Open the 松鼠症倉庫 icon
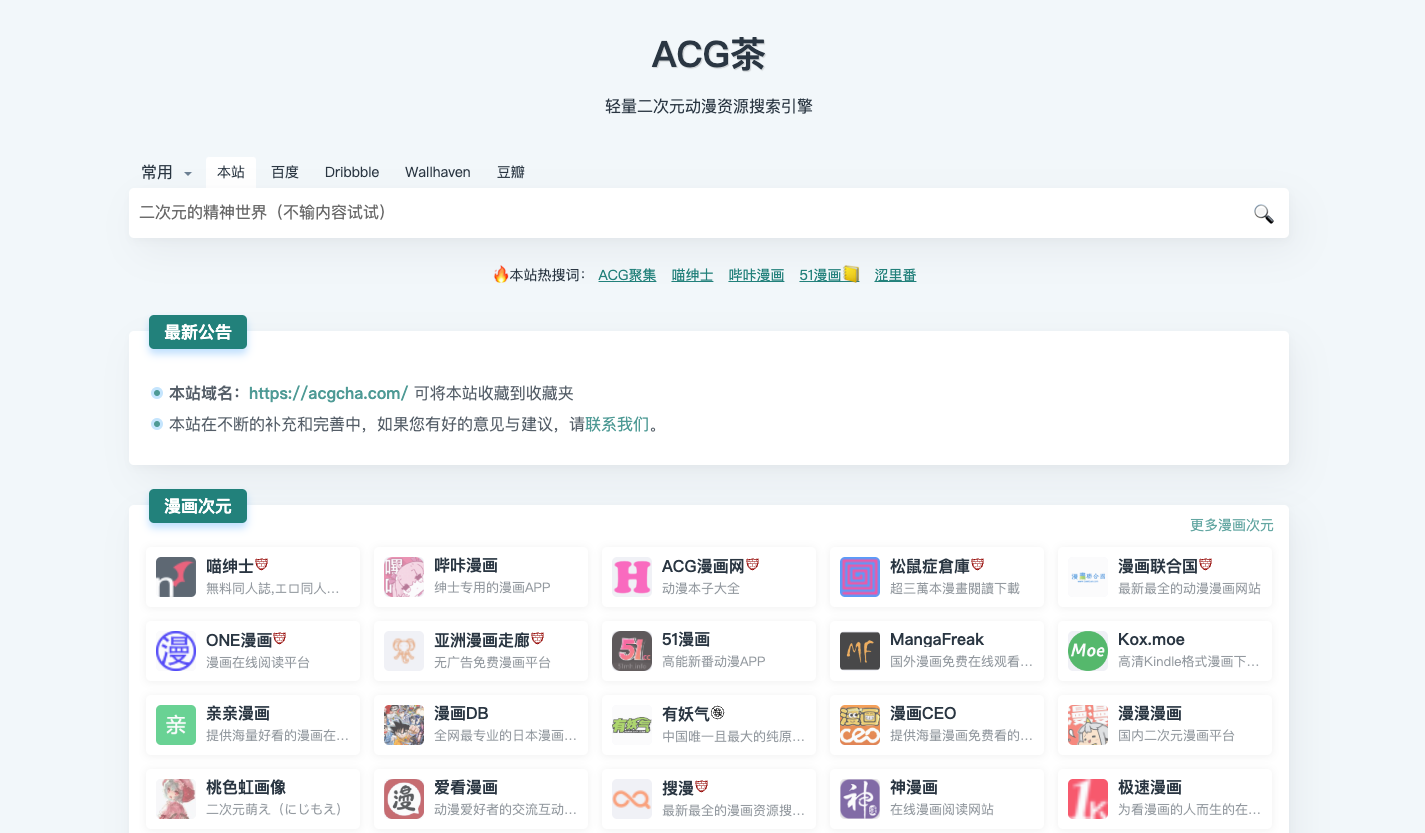The image size is (1425, 833). (x=860, y=577)
